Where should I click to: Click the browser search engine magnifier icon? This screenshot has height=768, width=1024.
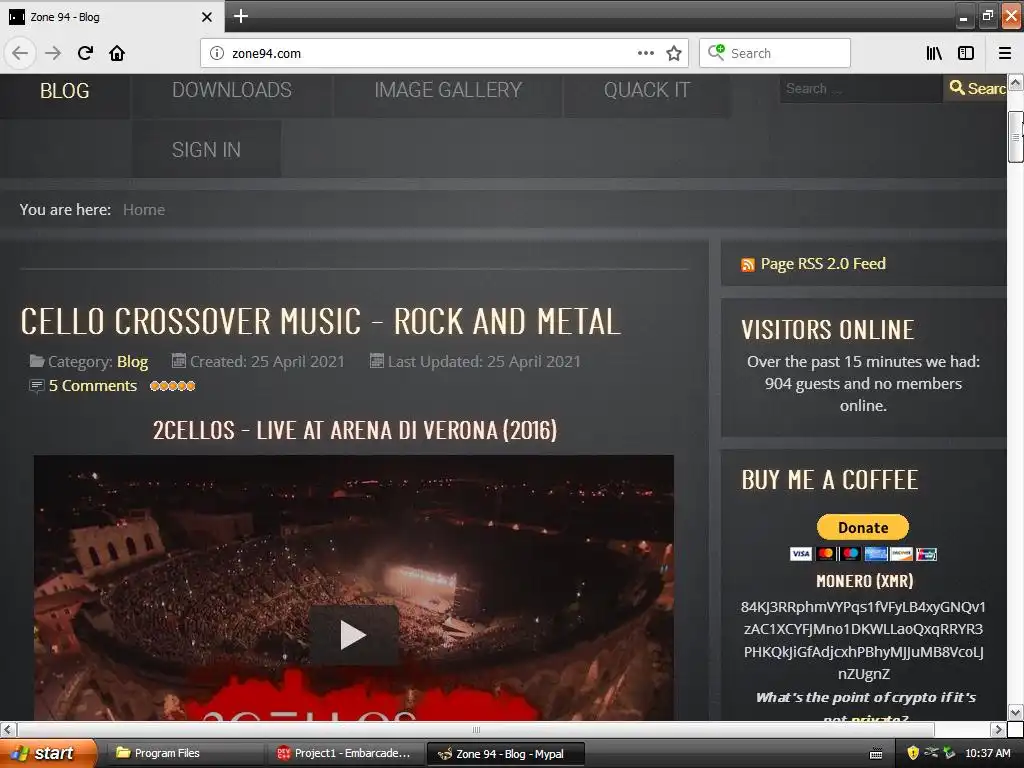(716, 52)
